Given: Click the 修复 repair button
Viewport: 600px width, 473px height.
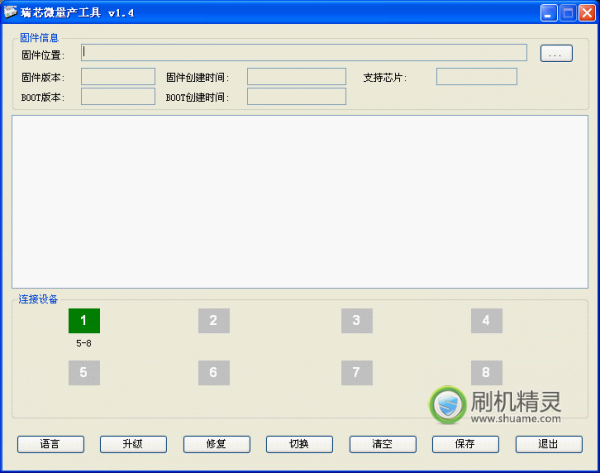Looking at the screenshot, I should (217, 444).
